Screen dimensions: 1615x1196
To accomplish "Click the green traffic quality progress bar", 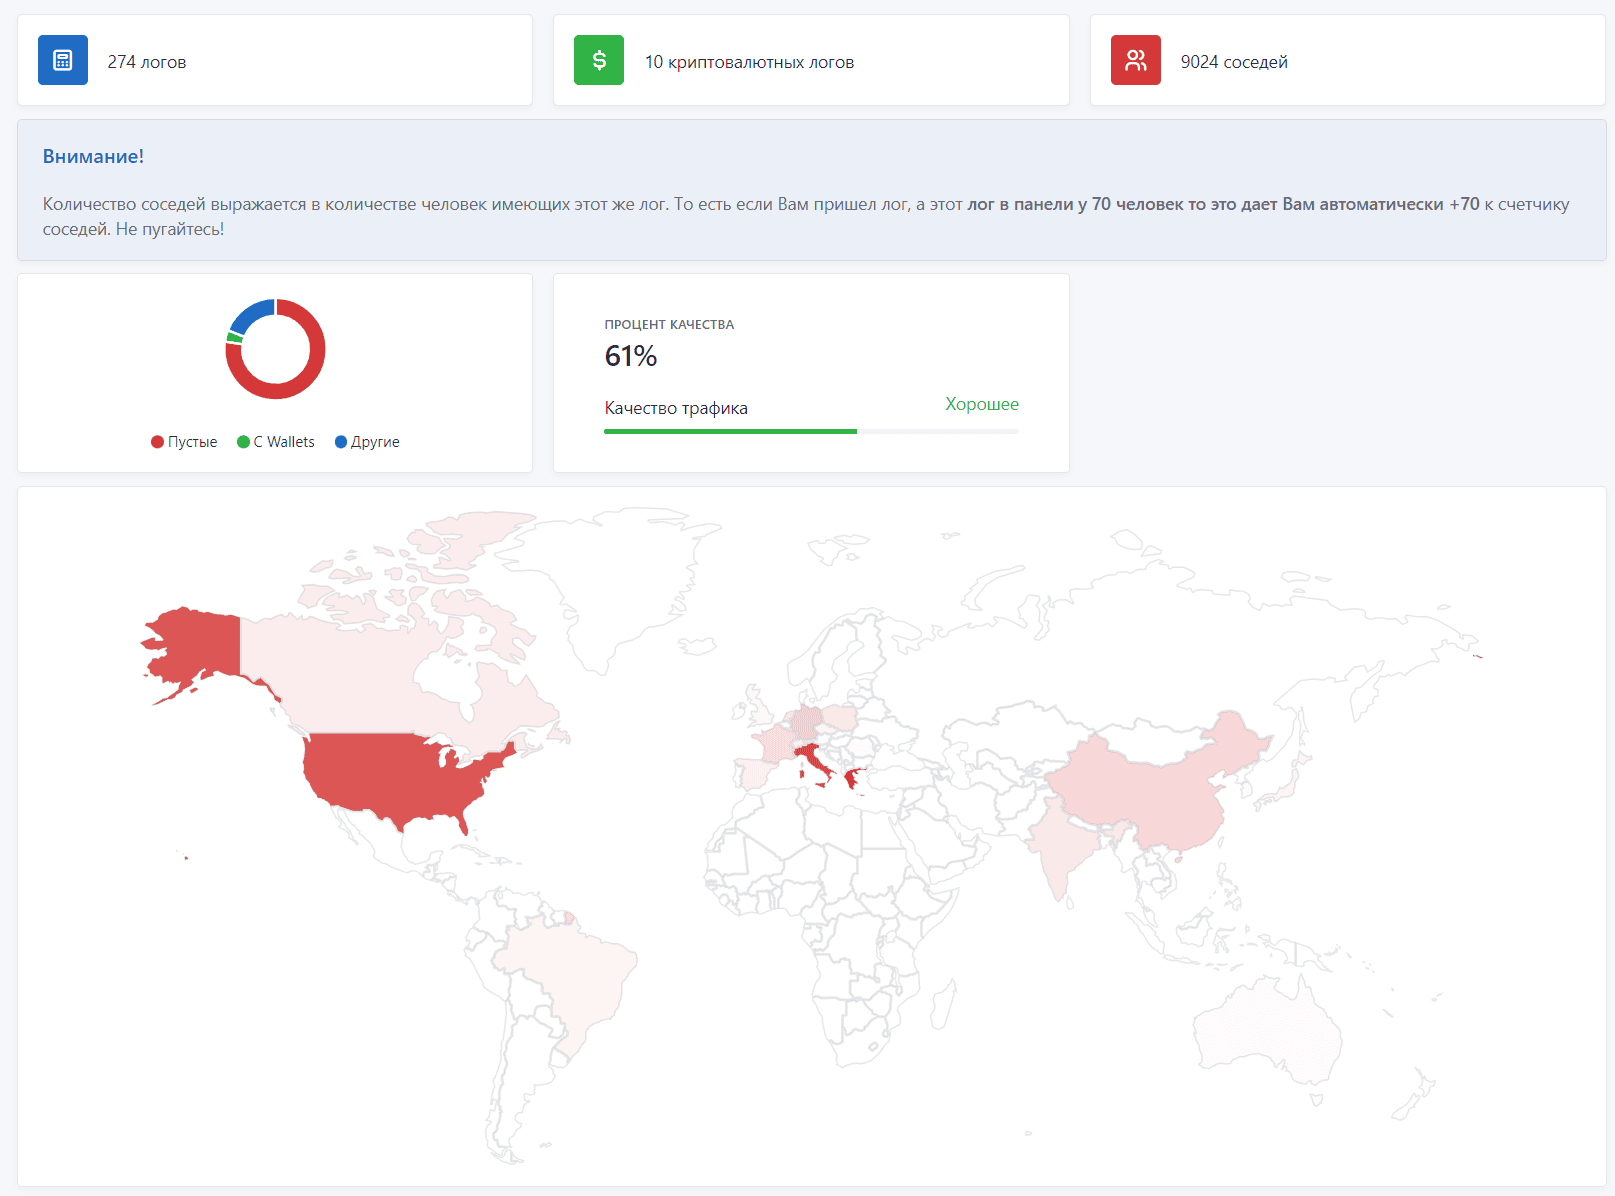I will [x=730, y=431].
